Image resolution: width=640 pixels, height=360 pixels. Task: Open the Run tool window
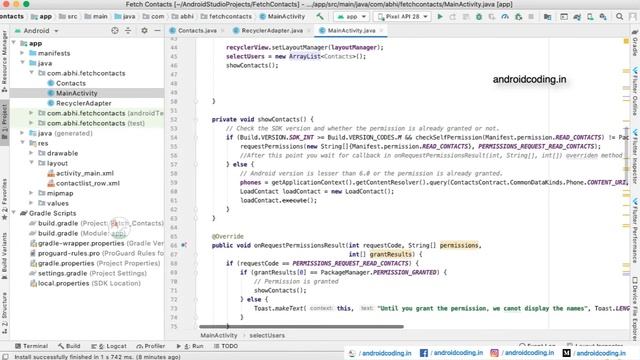click(x=190, y=346)
